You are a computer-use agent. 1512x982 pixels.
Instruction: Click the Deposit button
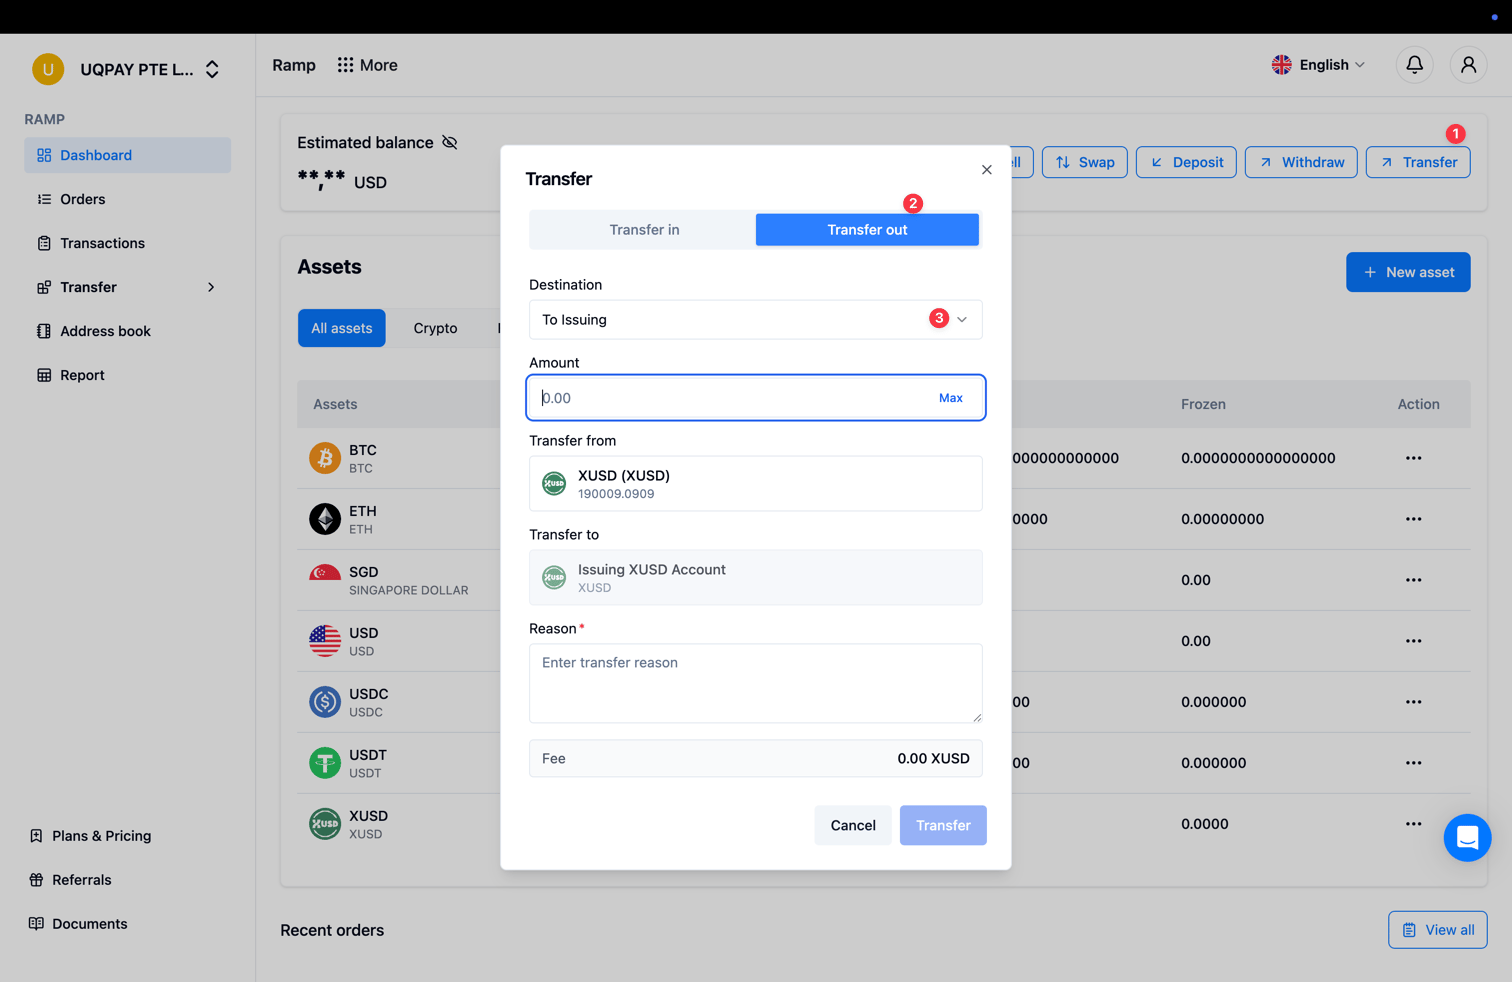point(1186,162)
